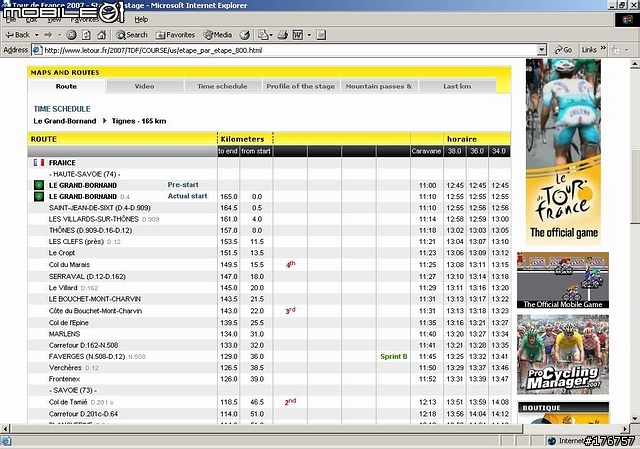Click the Back button in toolbar
The width and height of the screenshot is (640, 449).
click(x=17, y=35)
